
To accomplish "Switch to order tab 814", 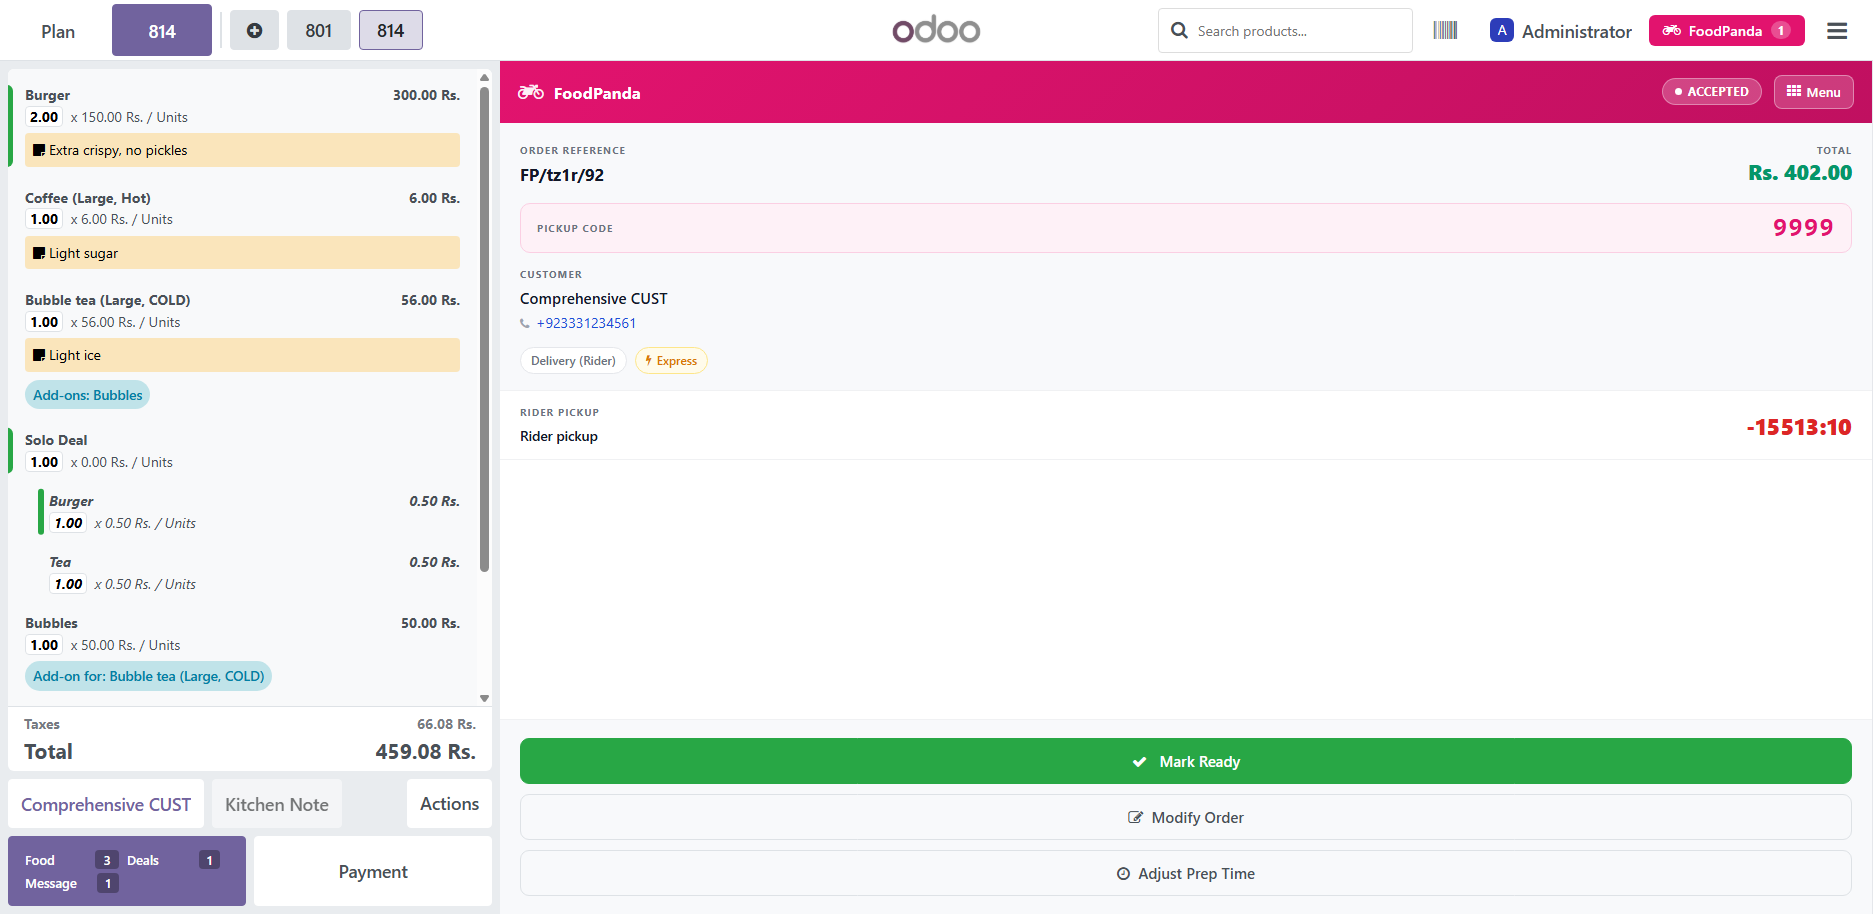I will click(x=391, y=30).
